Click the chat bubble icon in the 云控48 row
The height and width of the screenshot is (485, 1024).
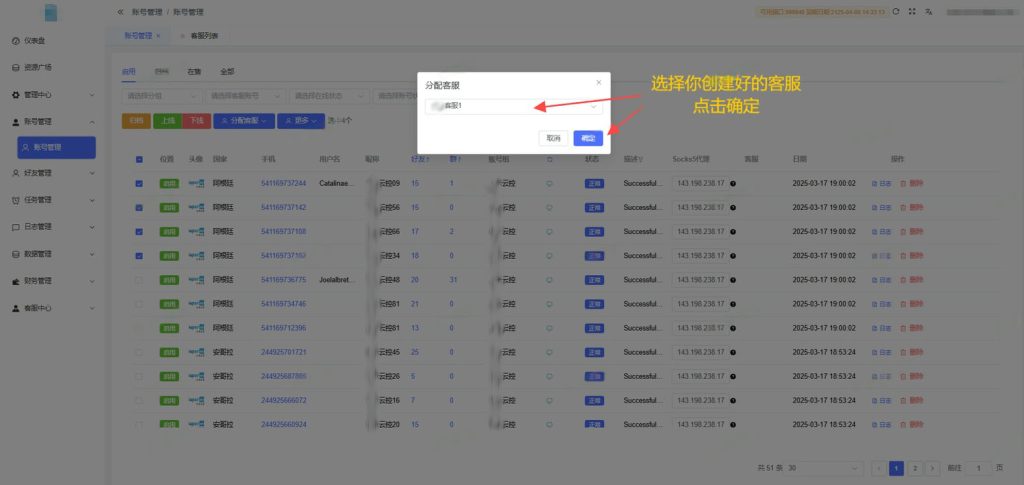(549, 280)
